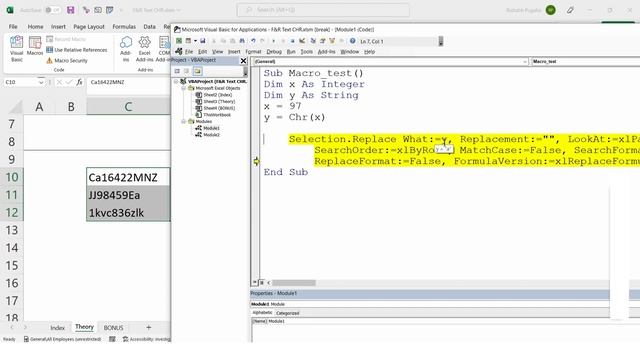This screenshot has height=360, width=640.
Task: Click the Insert UserForm icon in VBA toolbar
Action: 188,41
